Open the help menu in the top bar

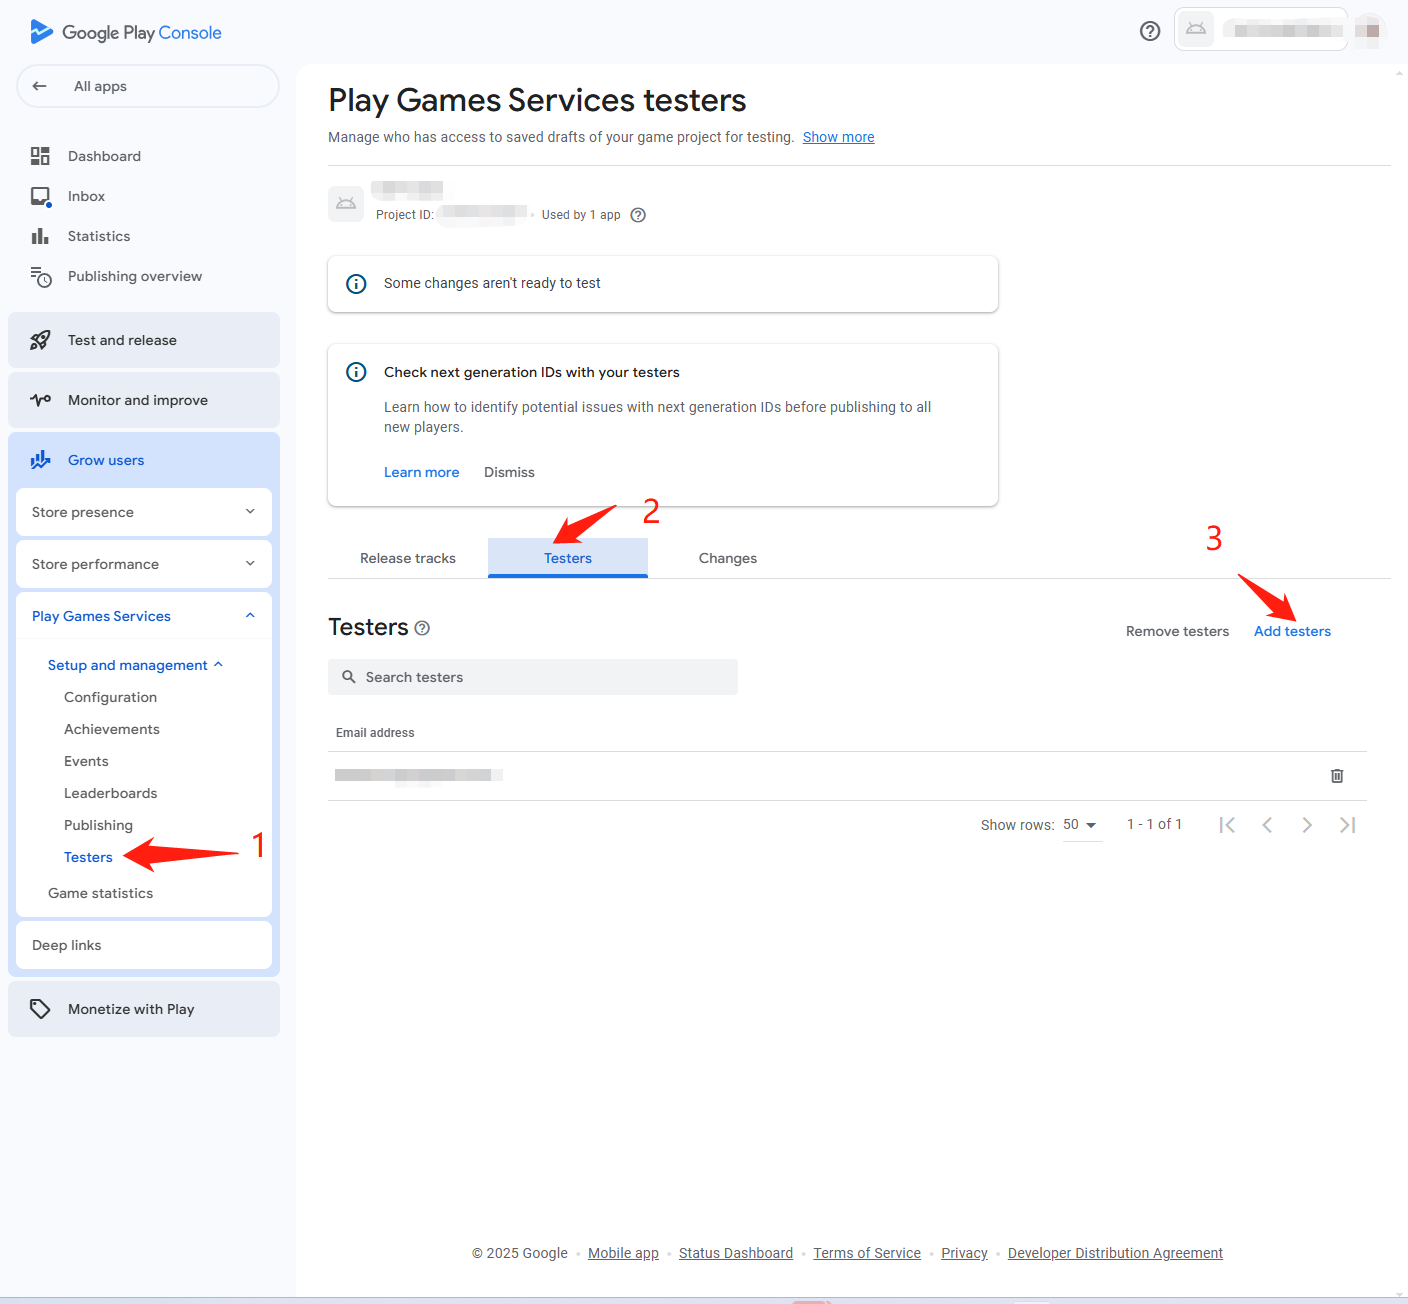(x=1149, y=31)
